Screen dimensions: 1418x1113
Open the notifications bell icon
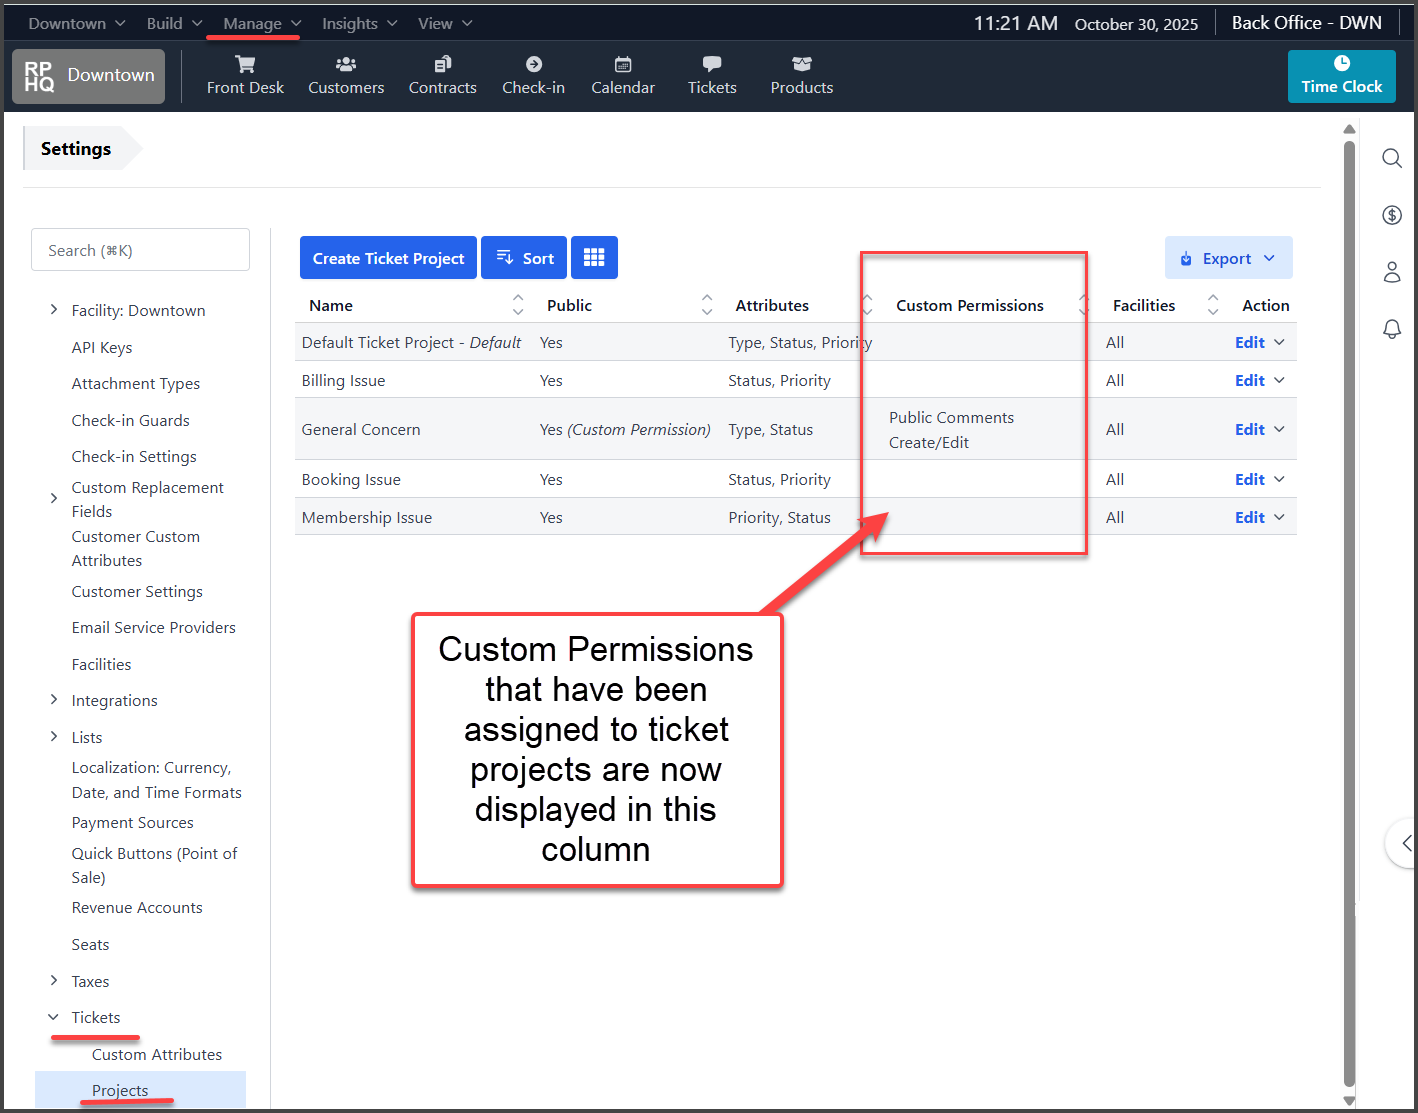[1391, 329]
